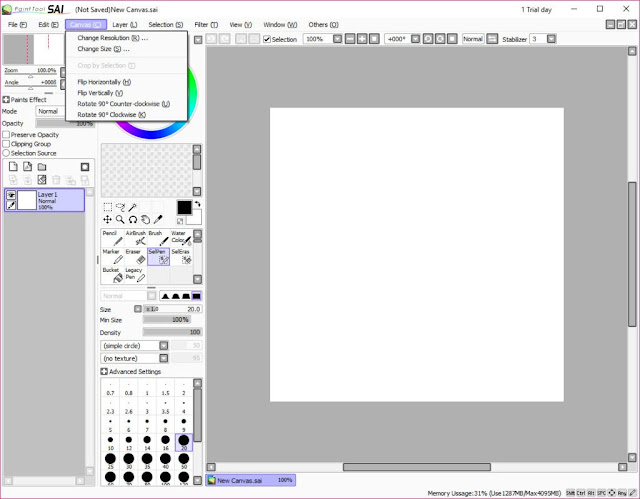Open the Layer menu
Screen dimensions: 640x499
124,25
